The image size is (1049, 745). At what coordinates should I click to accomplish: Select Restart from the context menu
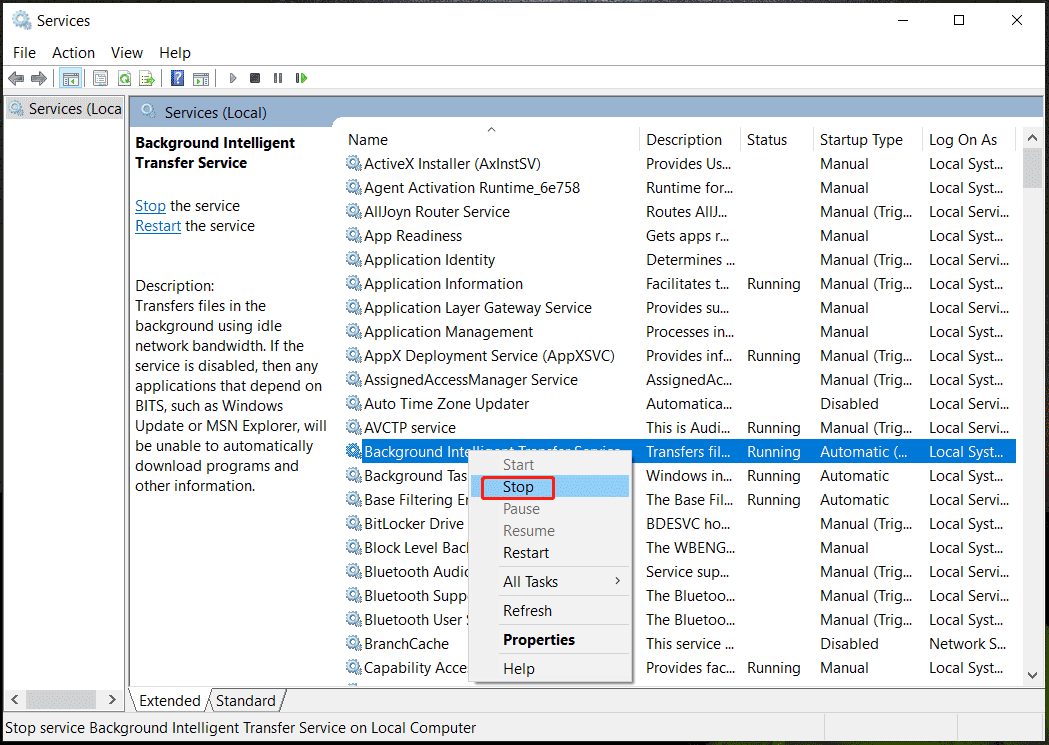(526, 553)
